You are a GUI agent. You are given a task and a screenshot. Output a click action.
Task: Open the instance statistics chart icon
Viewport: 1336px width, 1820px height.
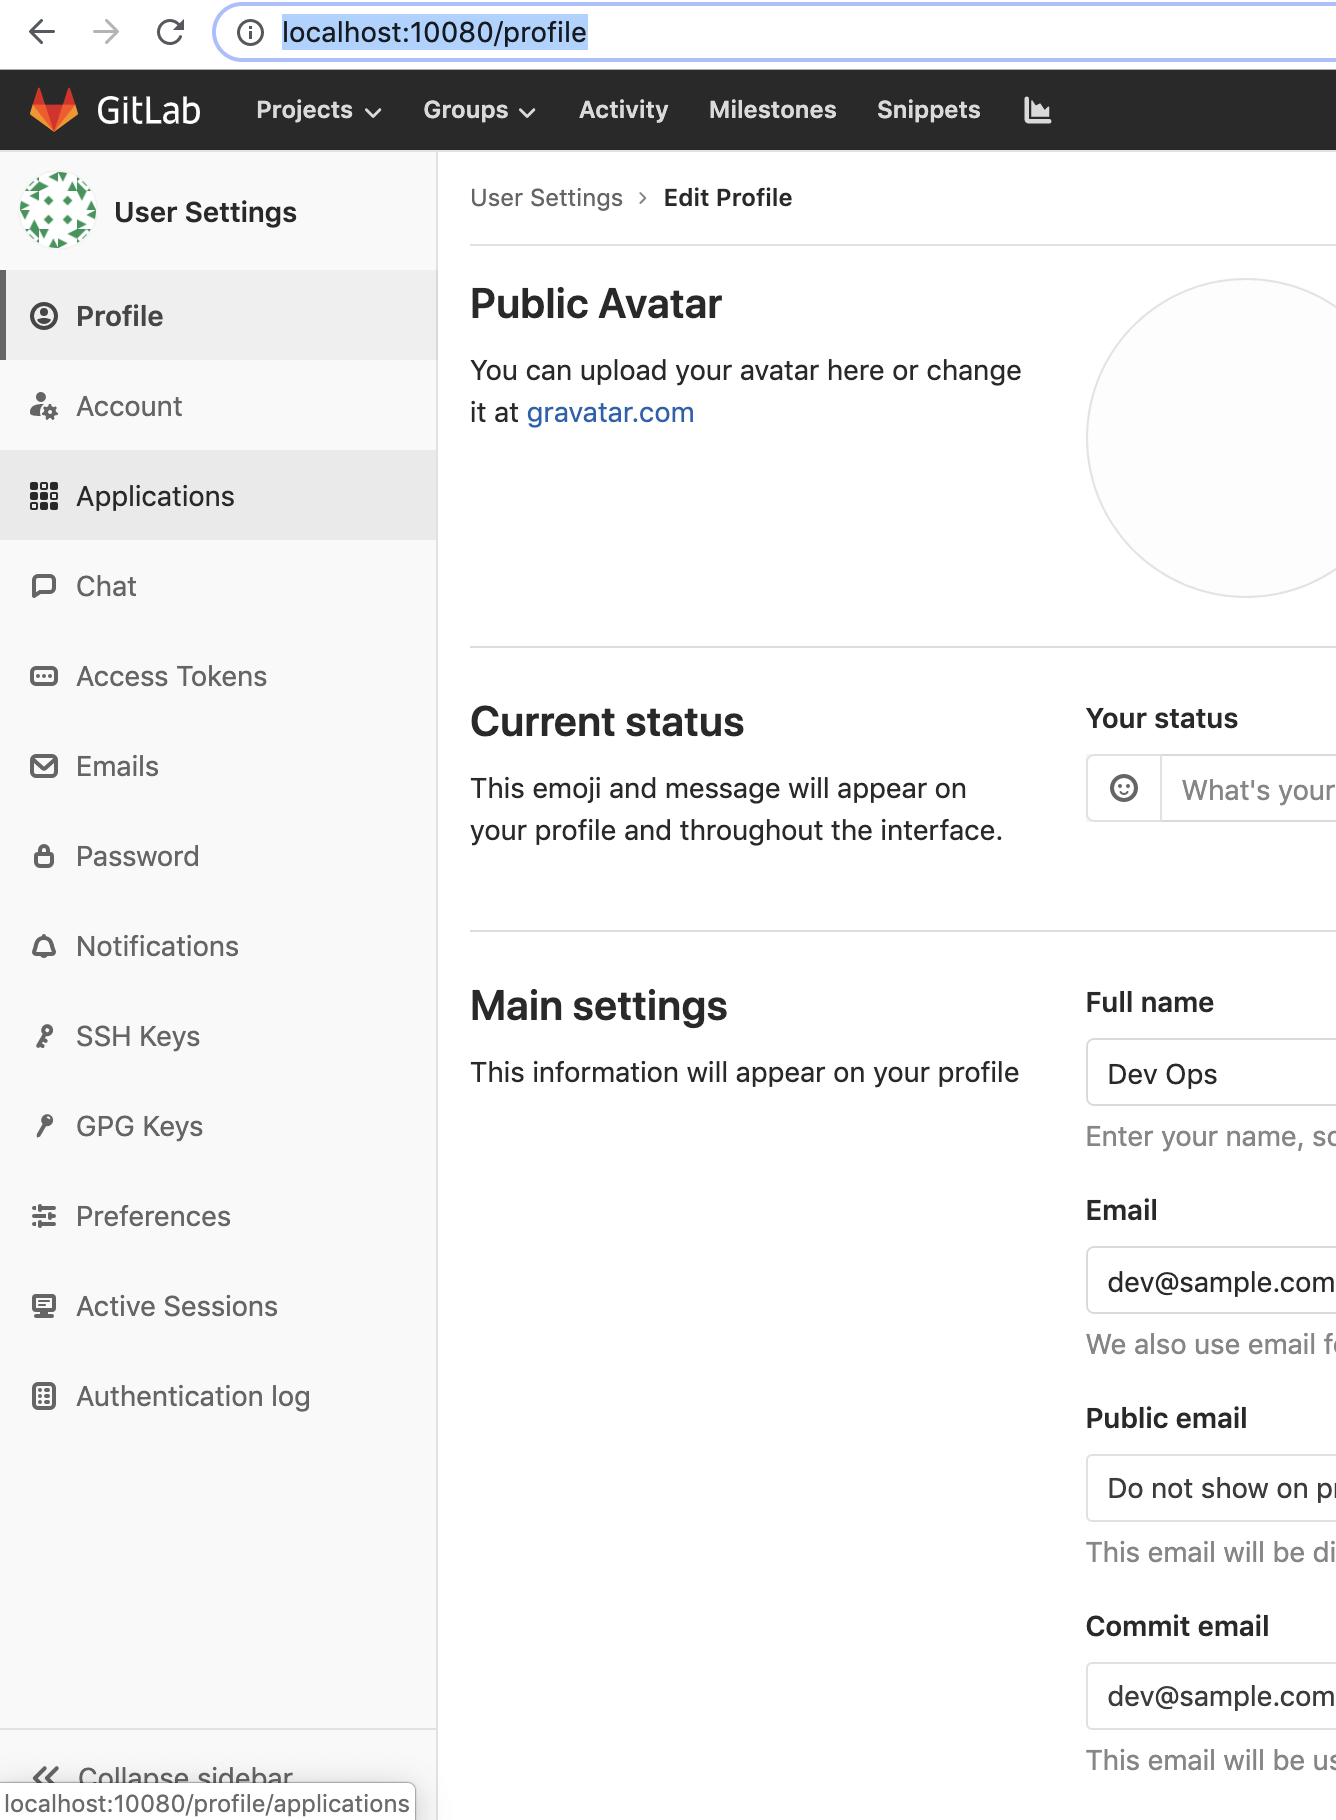[x=1037, y=110]
